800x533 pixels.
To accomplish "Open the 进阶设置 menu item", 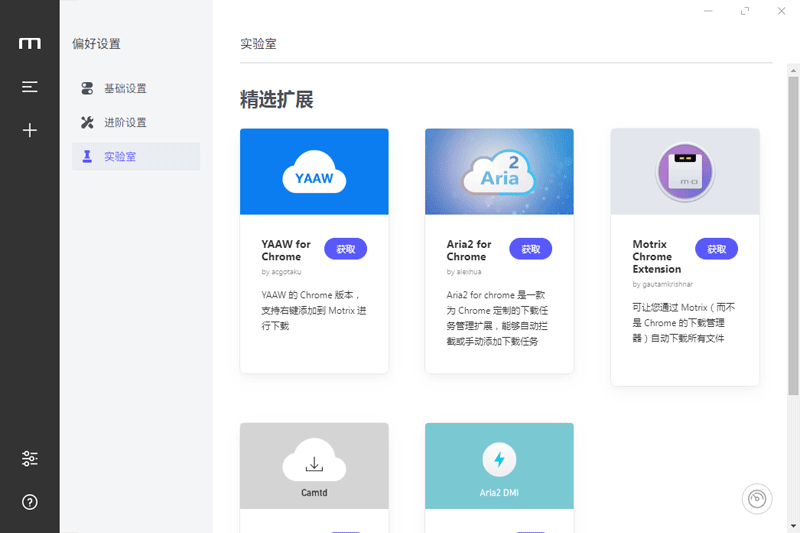I will (x=125, y=122).
